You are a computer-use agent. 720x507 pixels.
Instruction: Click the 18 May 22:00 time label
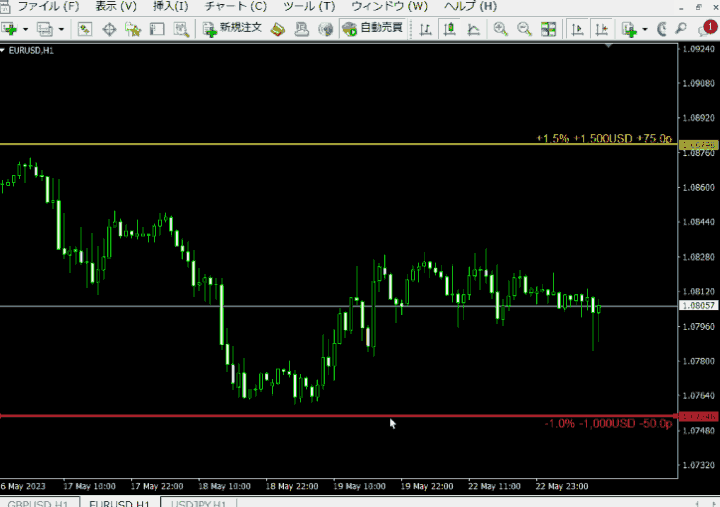tap(292, 486)
